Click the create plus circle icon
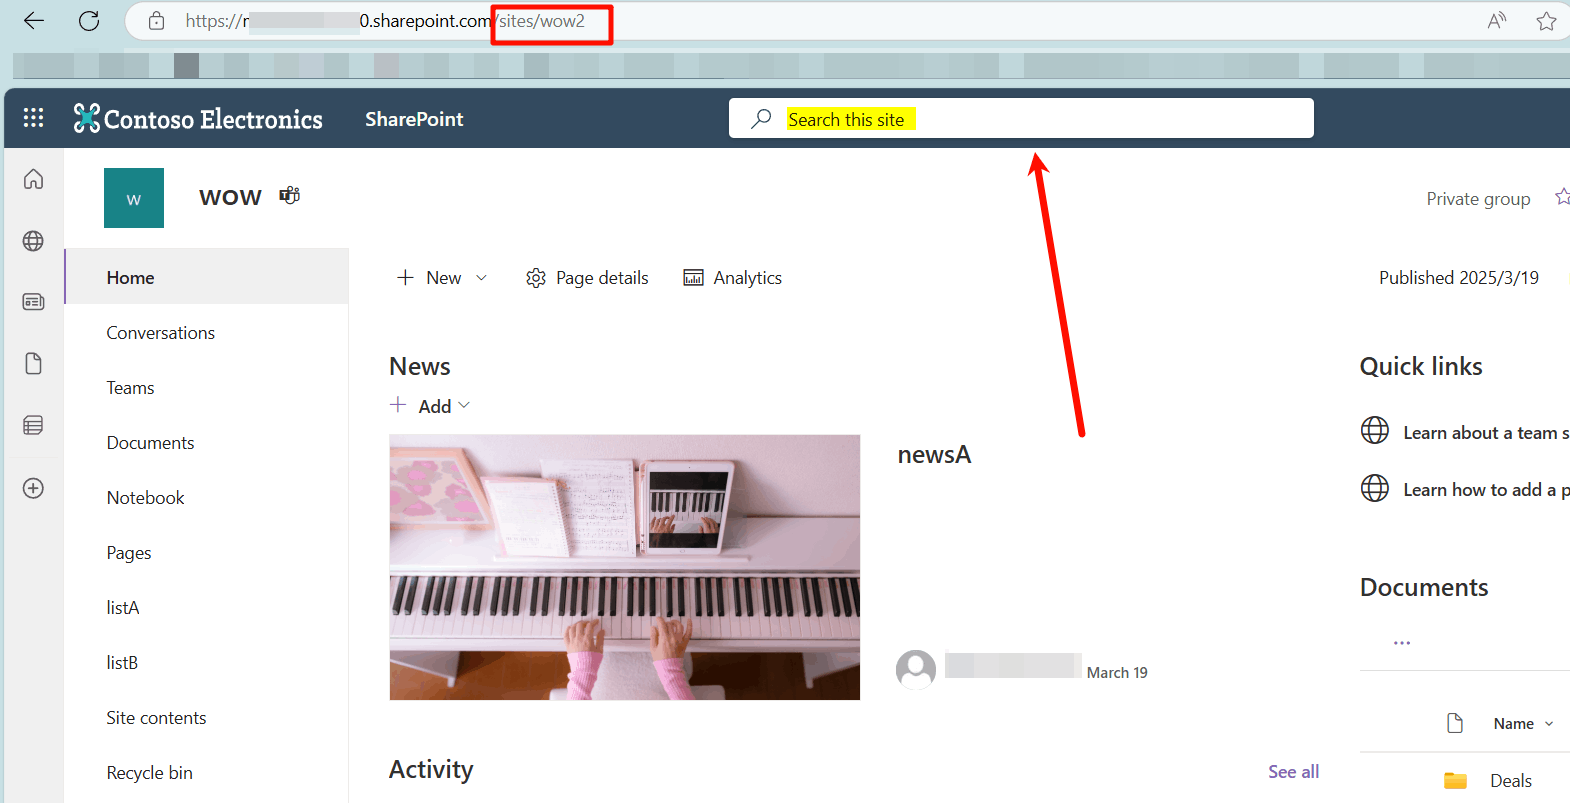This screenshot has width=1570, height=803. click(x=33, y=488)
